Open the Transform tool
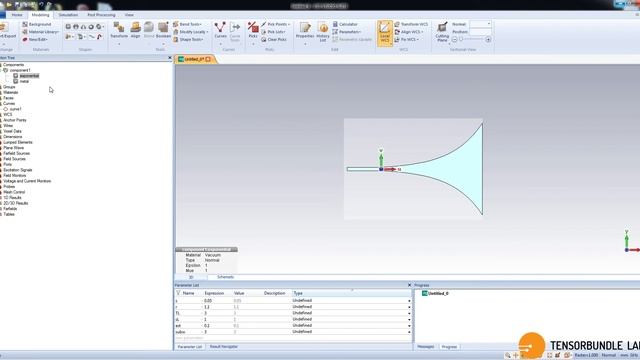640x360 pixels. click(x=119, y=30)
